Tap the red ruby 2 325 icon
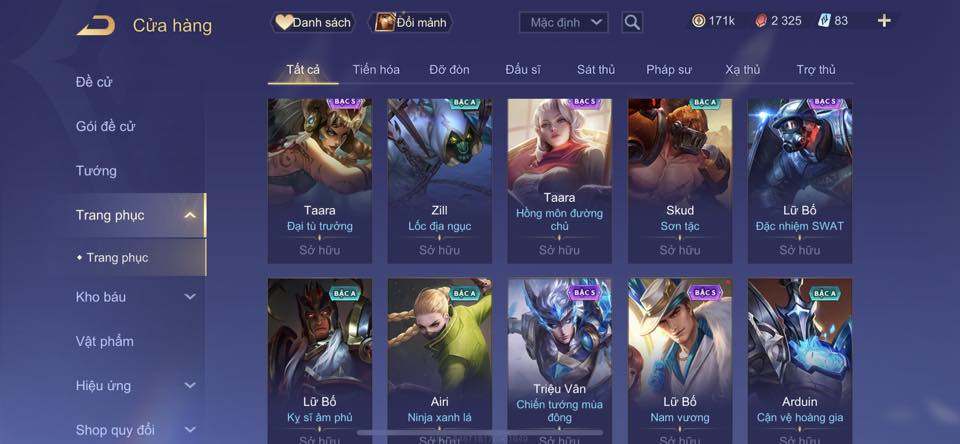 pyautogui.click(x=761, y=21)
